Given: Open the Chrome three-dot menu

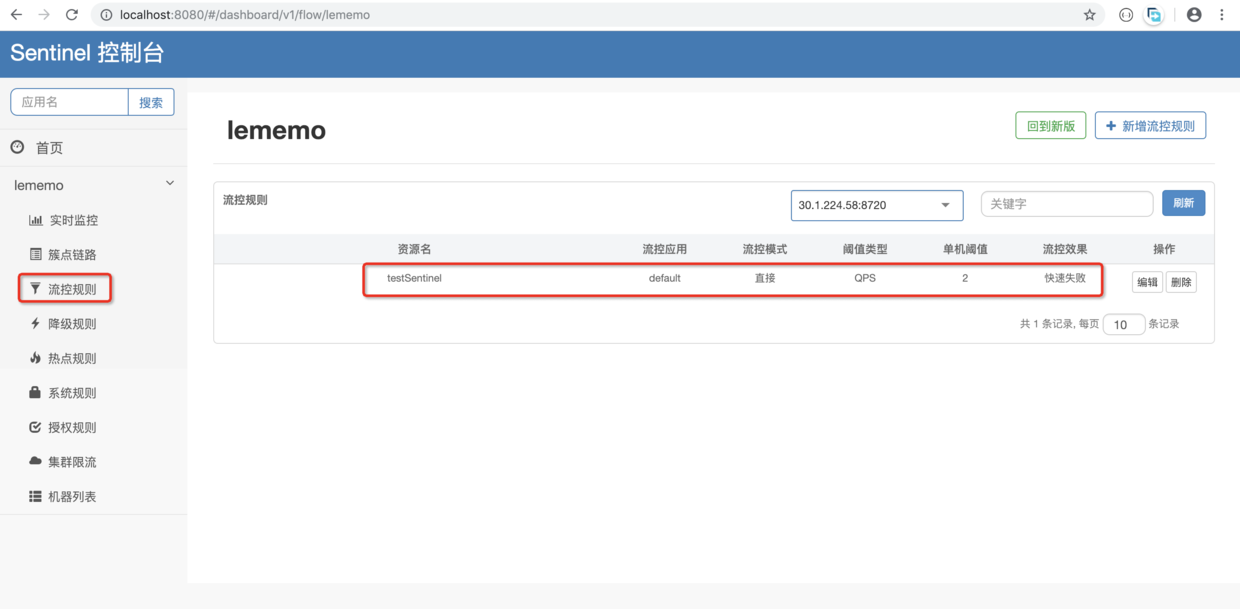Looking at the screenshot, I should pyautogui.click(x=1222, y=15).
